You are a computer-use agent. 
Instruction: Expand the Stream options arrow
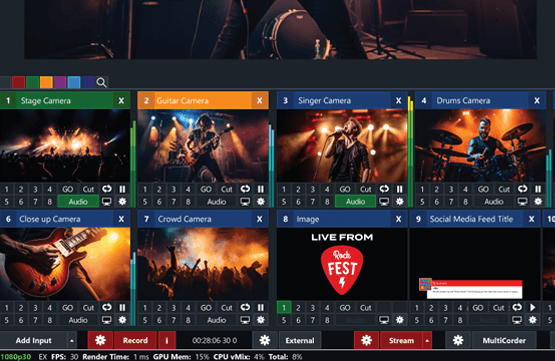click(427, 340)
